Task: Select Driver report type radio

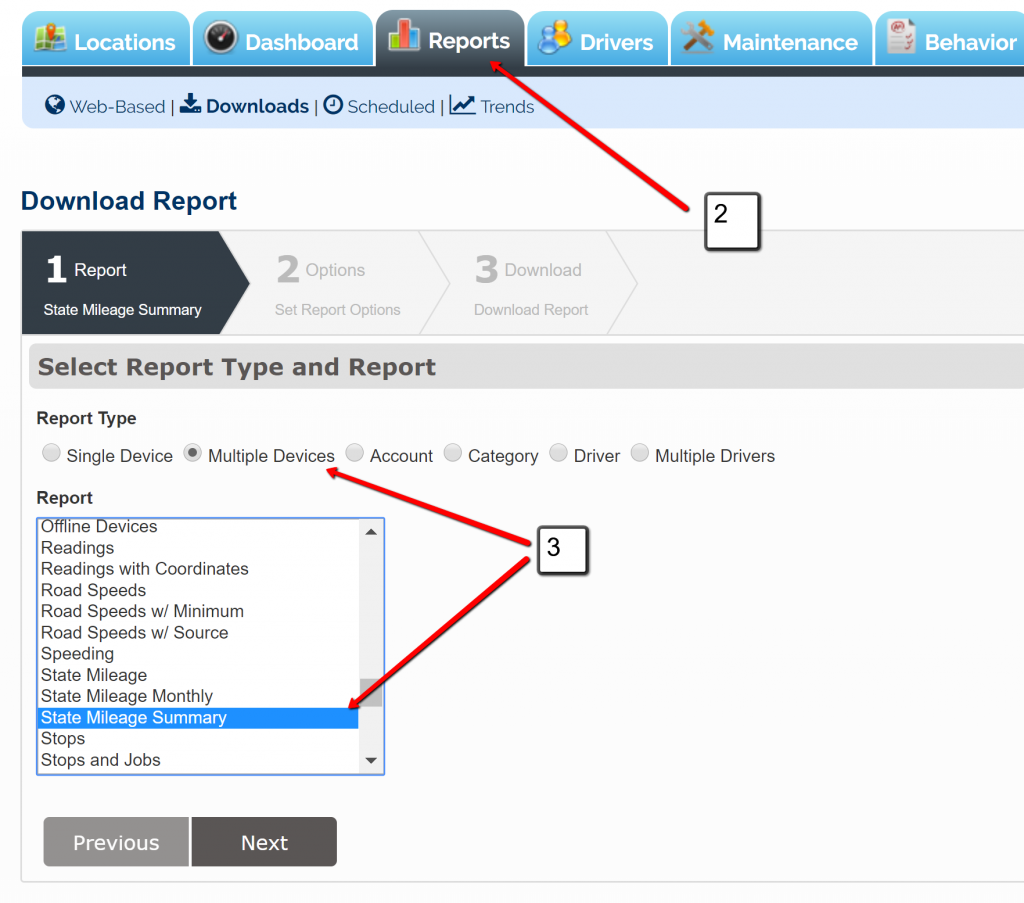Action: click(558, 452)
